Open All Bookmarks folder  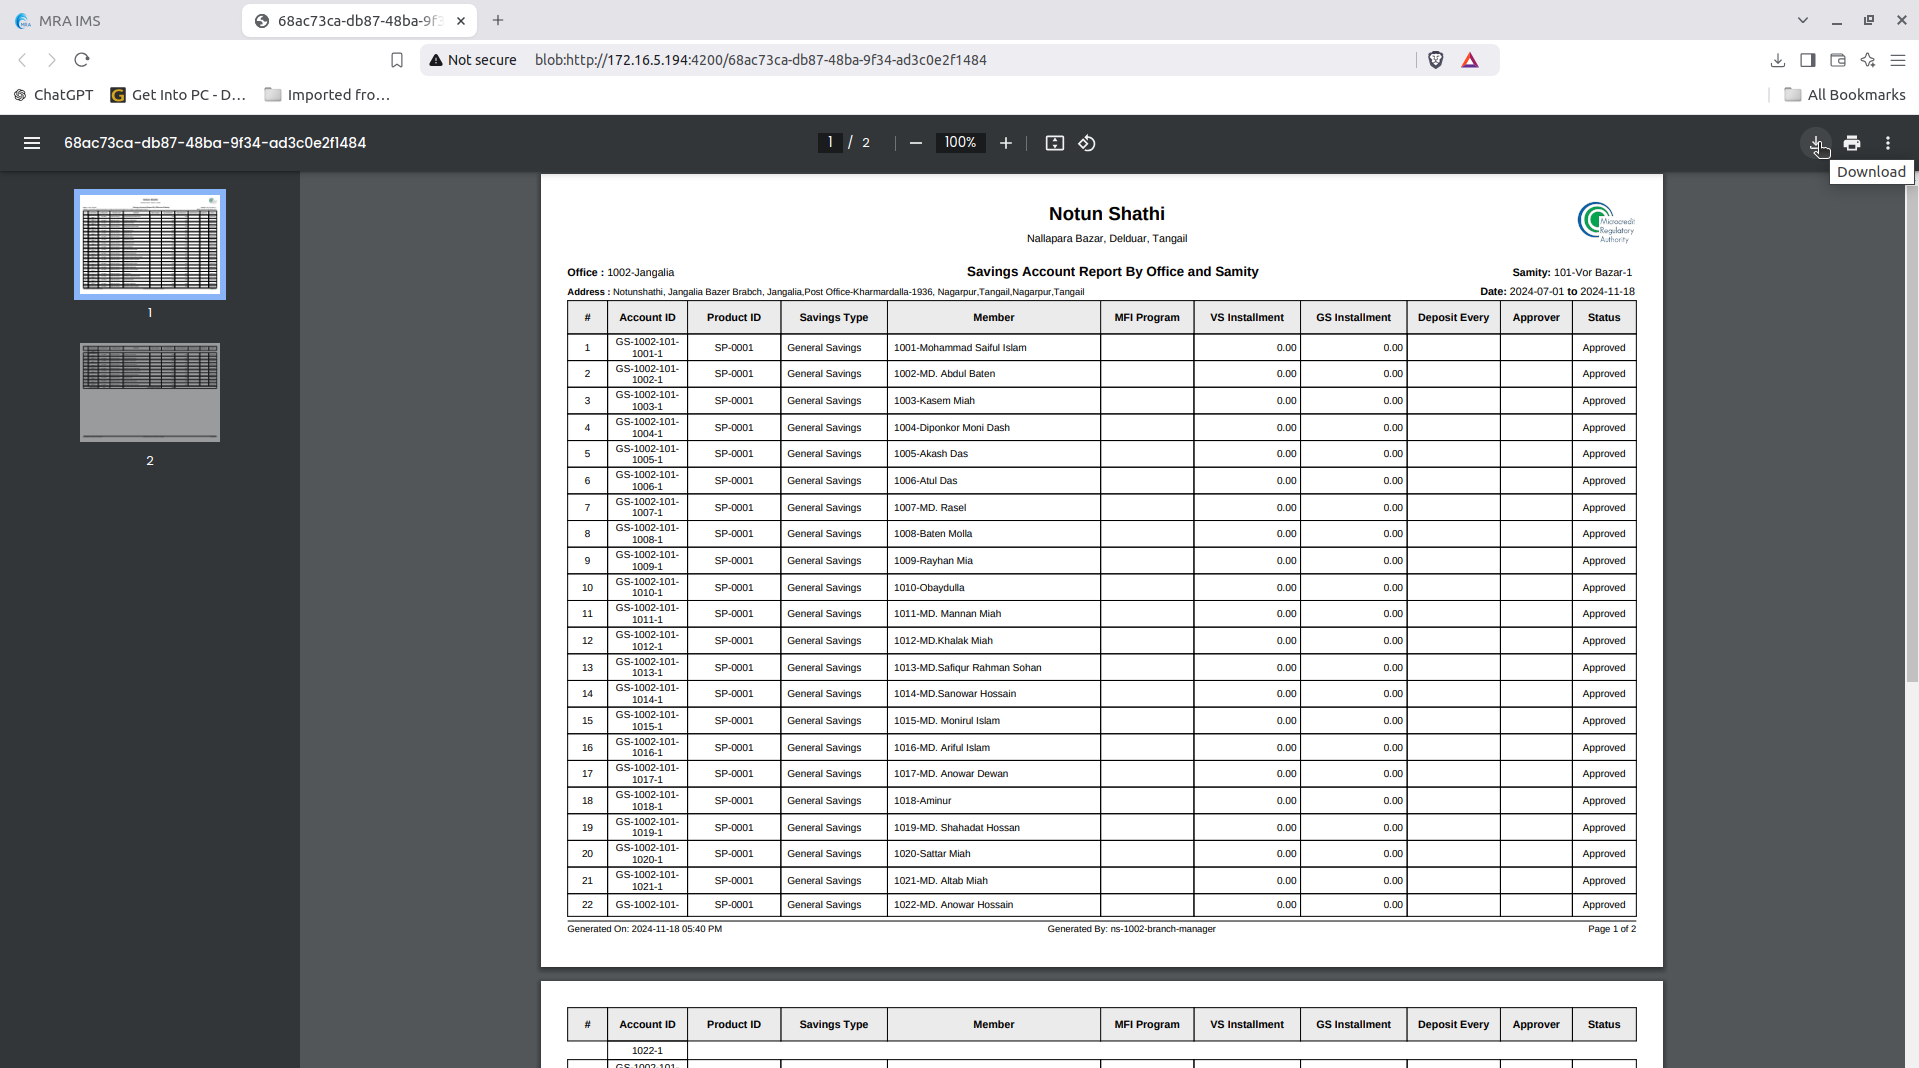coord(1845,95)
